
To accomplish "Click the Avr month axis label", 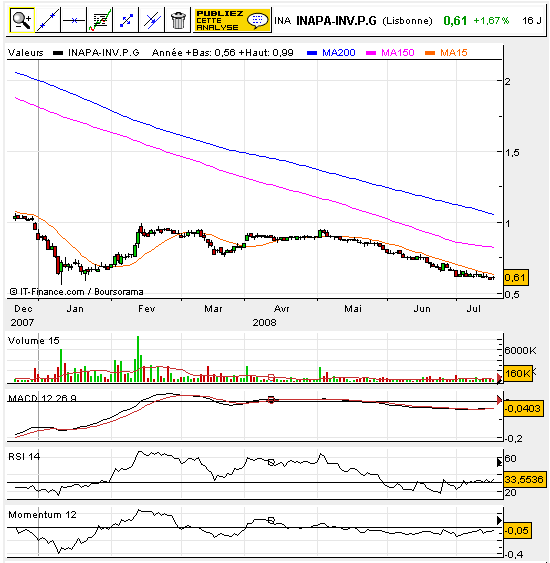I will 281,308.
